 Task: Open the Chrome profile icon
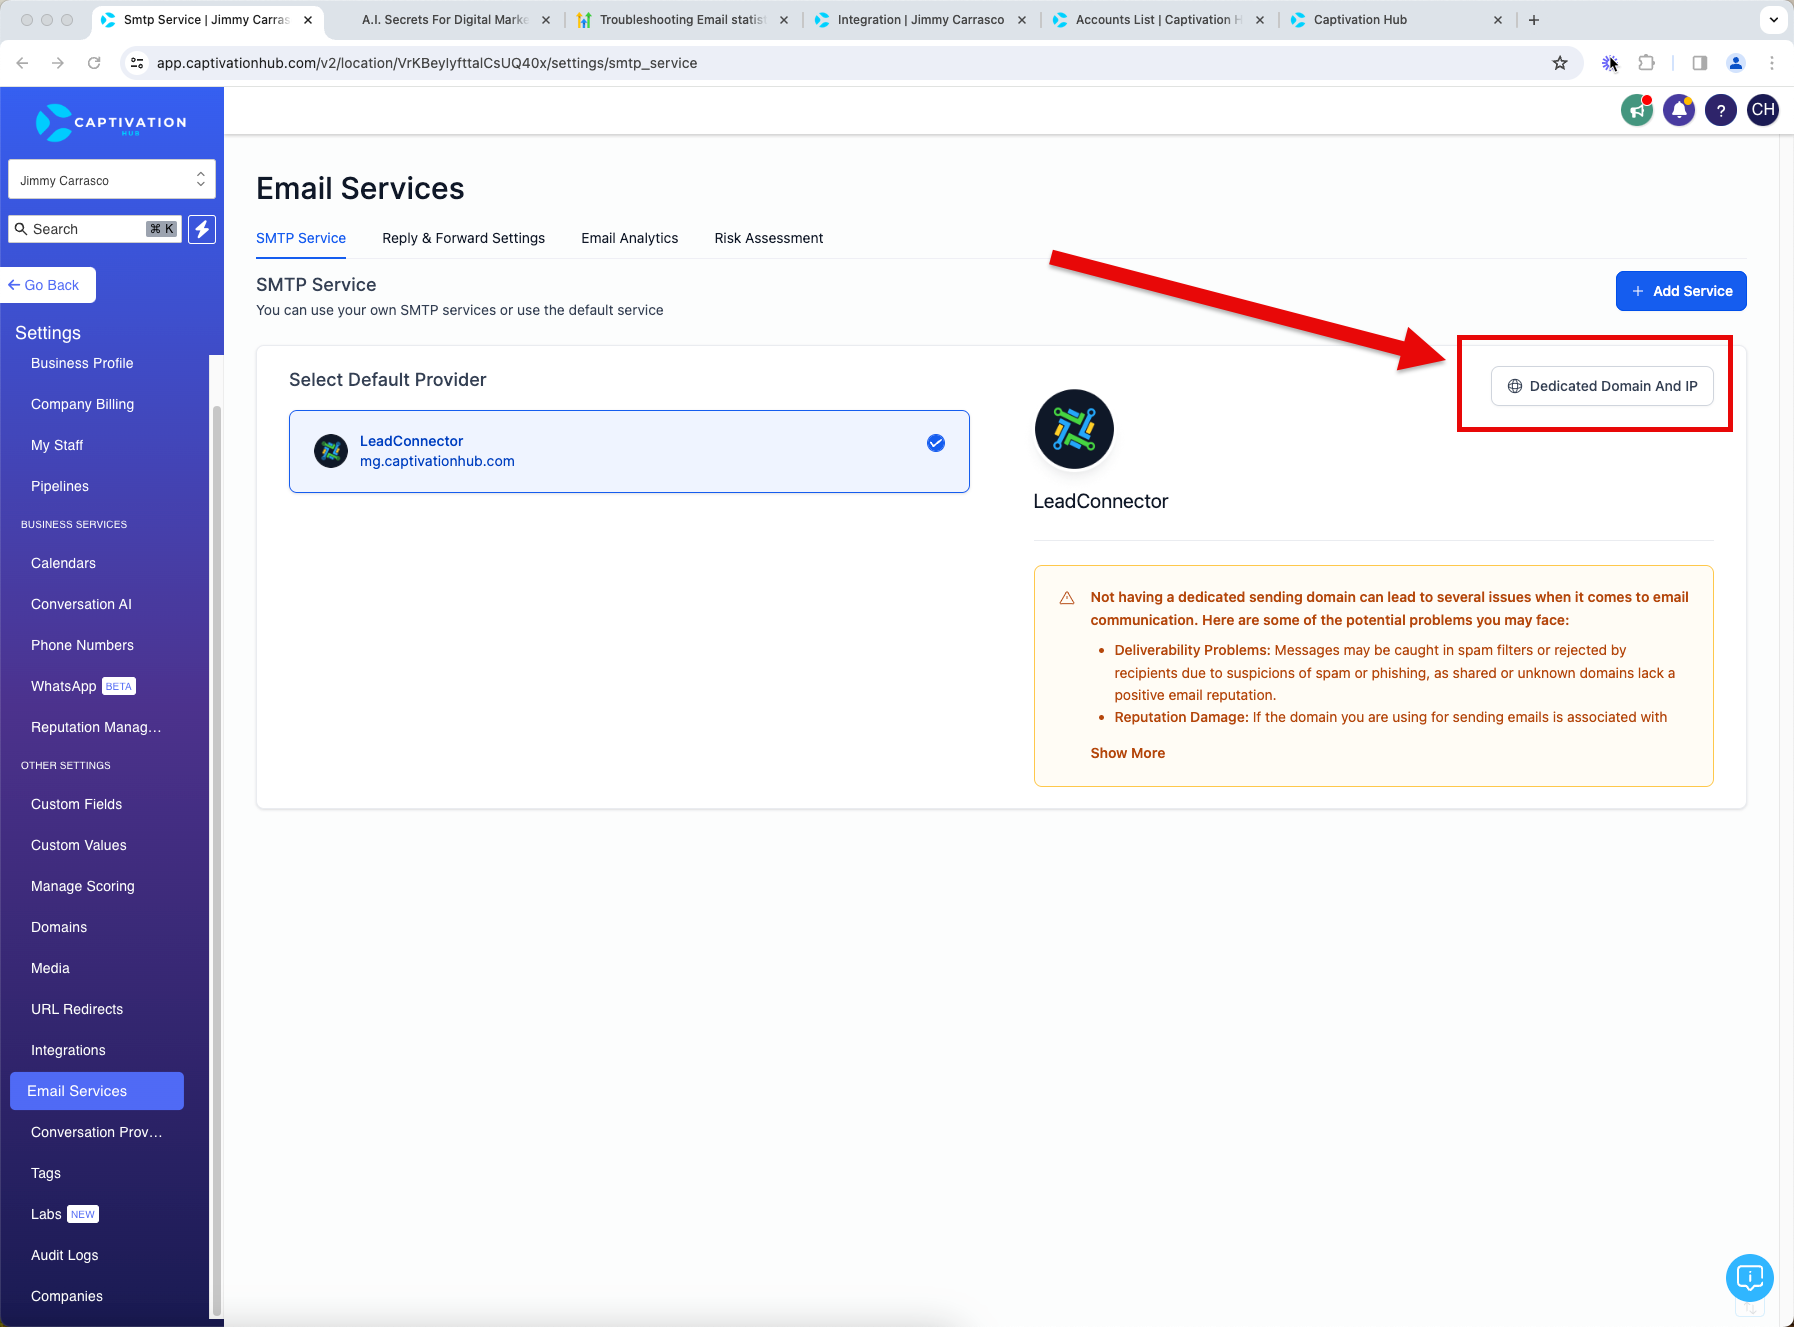[1736, 63]
